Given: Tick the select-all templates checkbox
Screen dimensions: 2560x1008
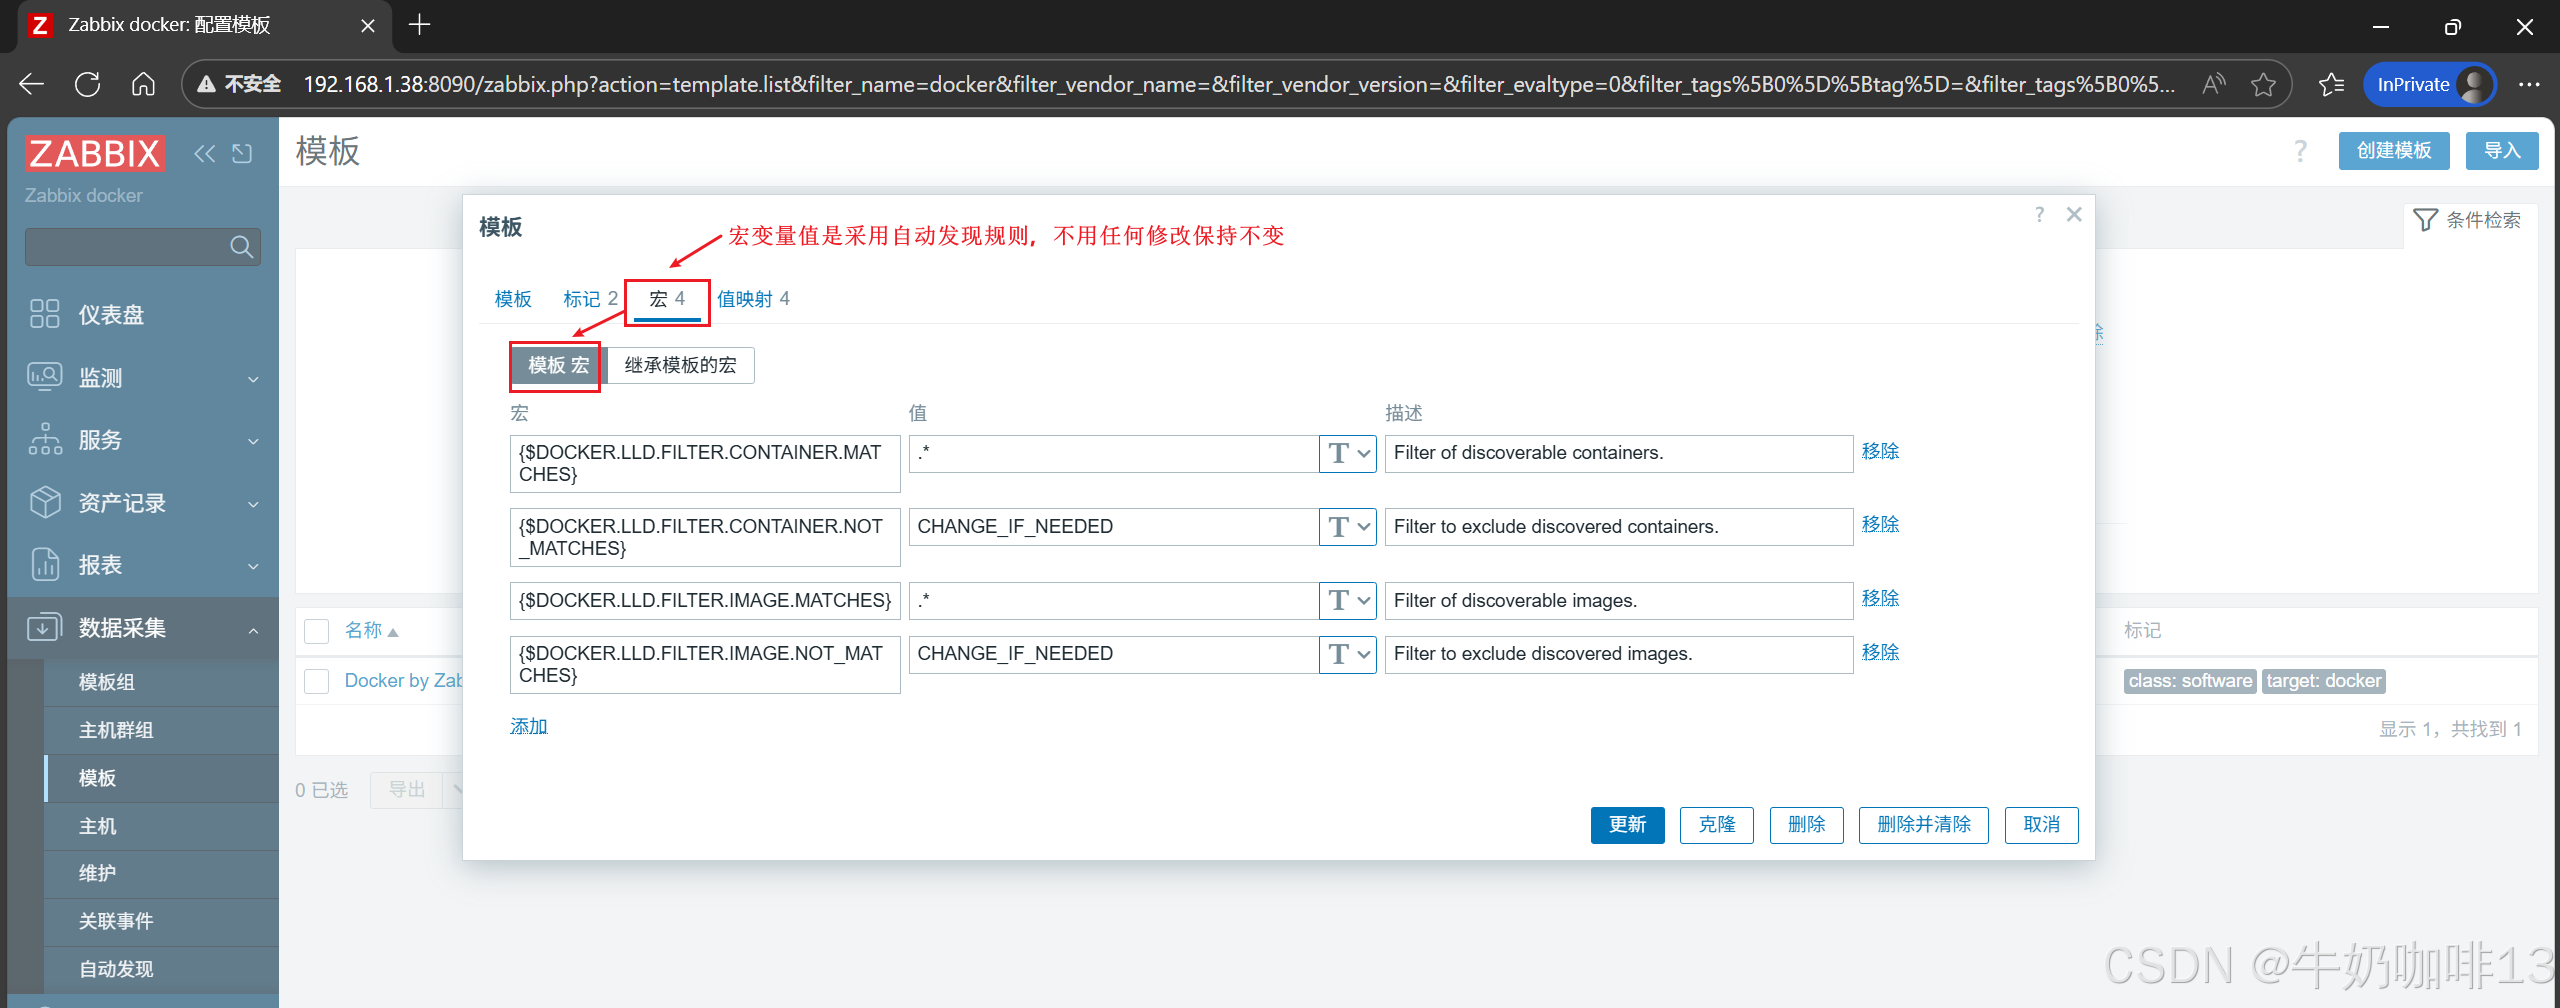Looking at the screenshot, I should point(316,631).
